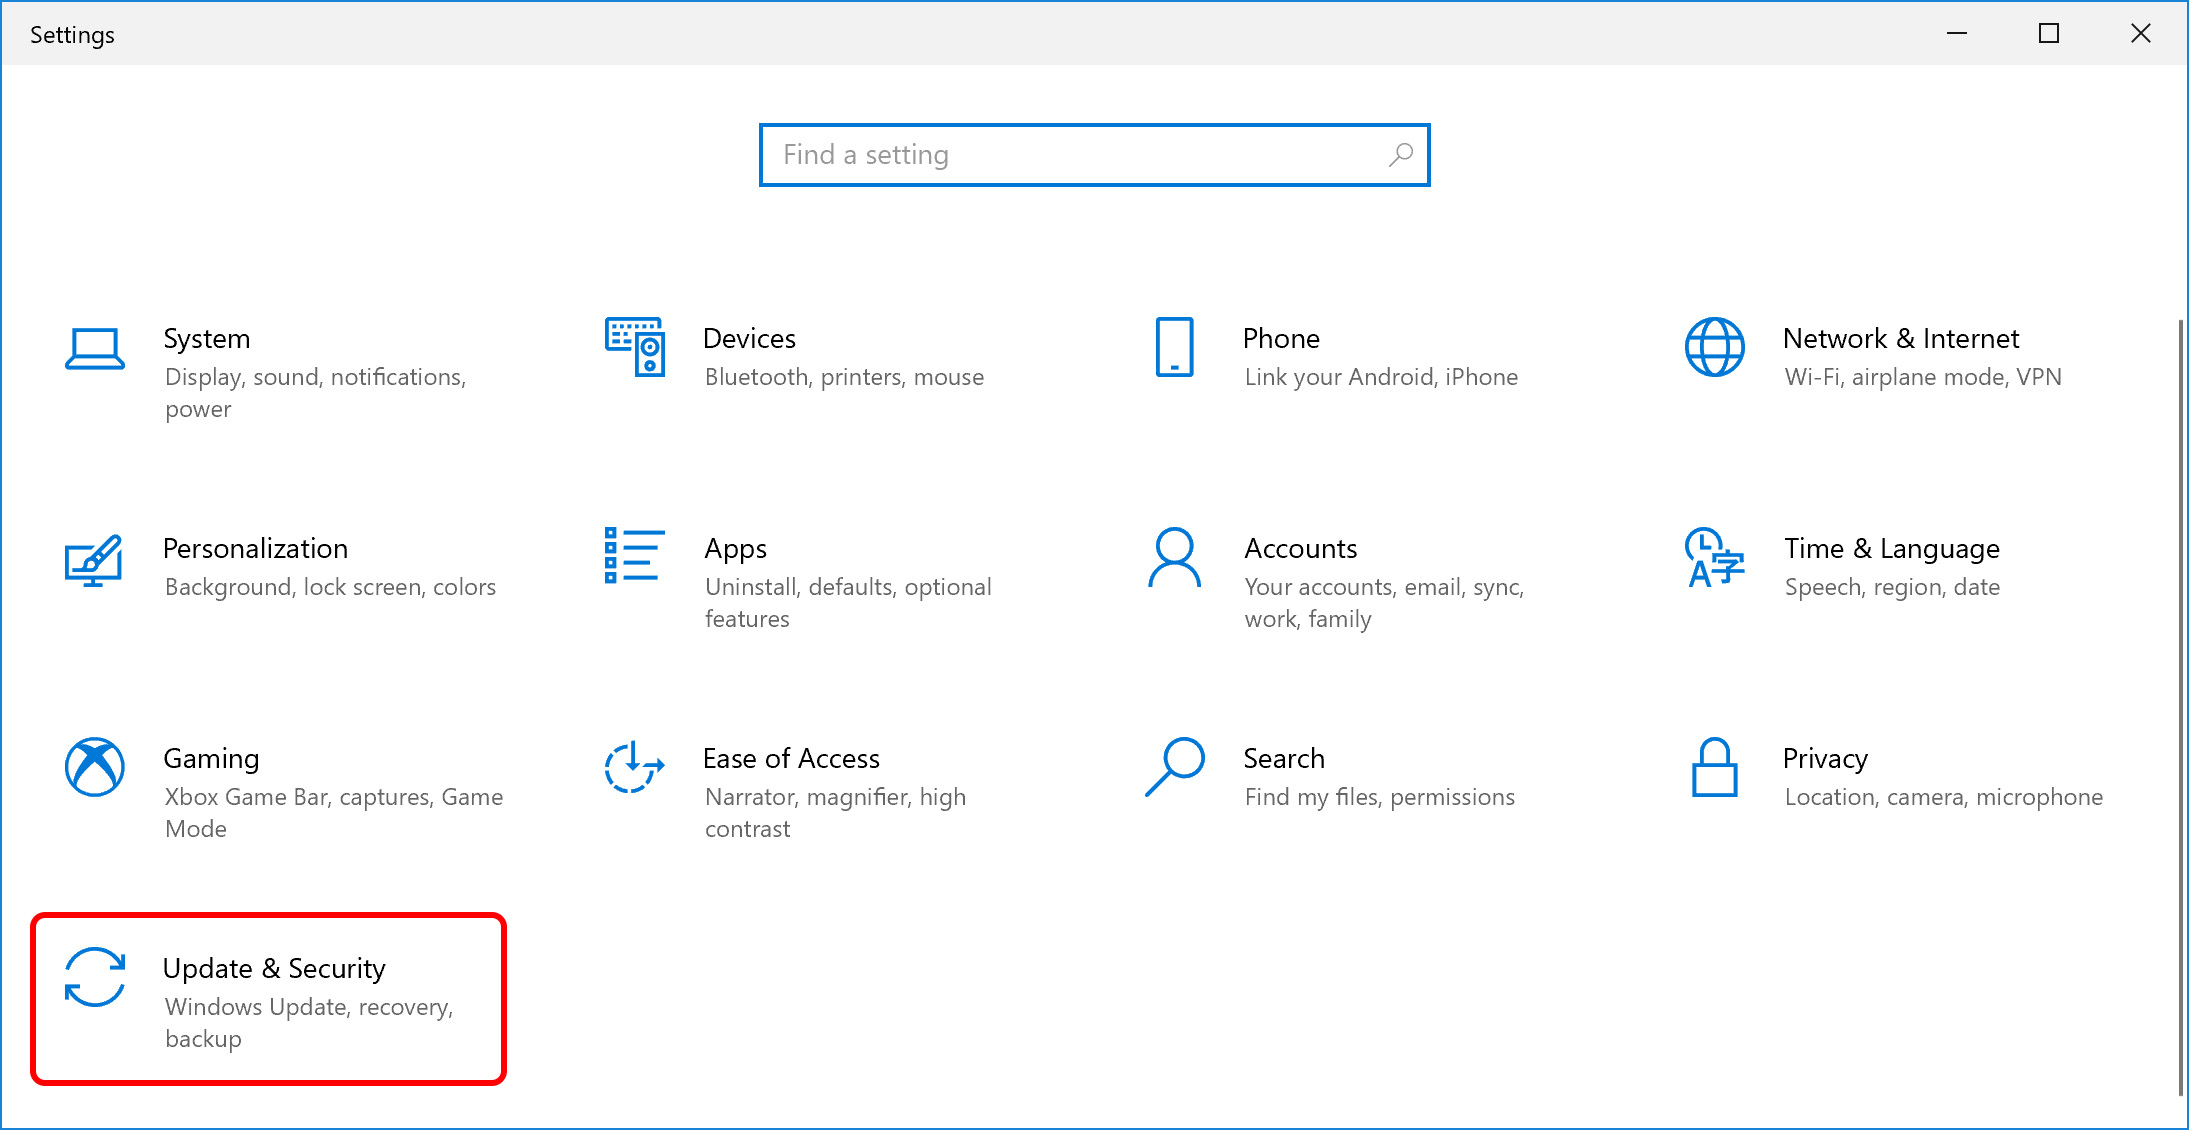Viewport: 2189px width, 1130px height.
Task: Click the Update & Security refresh icon
Action: pyautogui.click(x=95, y=977)
